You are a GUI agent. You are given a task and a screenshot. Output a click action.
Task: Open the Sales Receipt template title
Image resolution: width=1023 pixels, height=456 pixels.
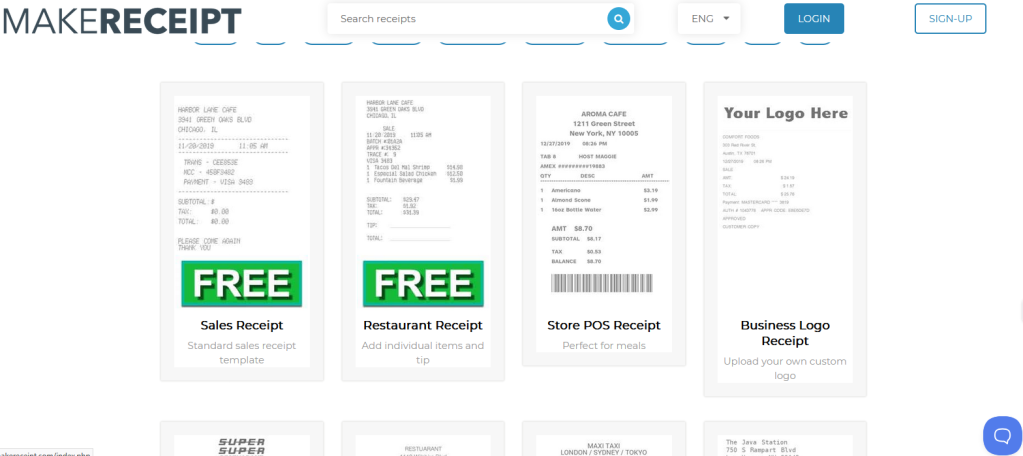tap(242, 325)
